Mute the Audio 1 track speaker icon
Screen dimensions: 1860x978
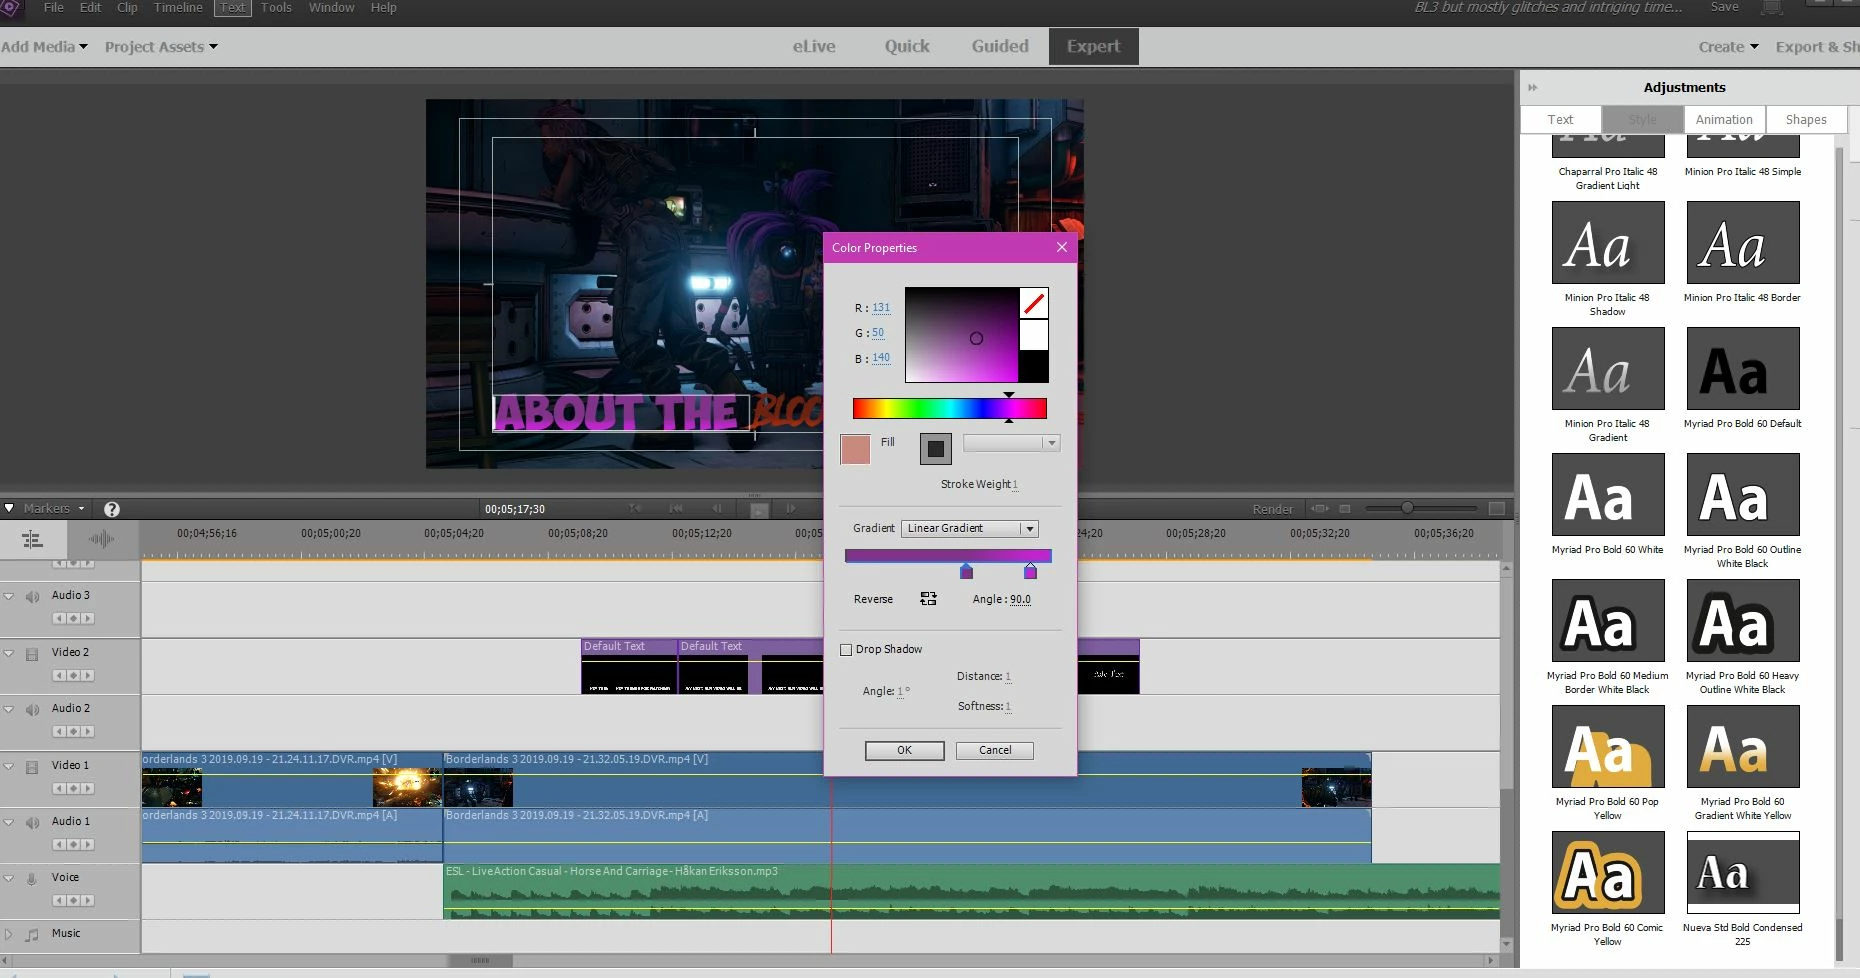[x=32, y=822]
